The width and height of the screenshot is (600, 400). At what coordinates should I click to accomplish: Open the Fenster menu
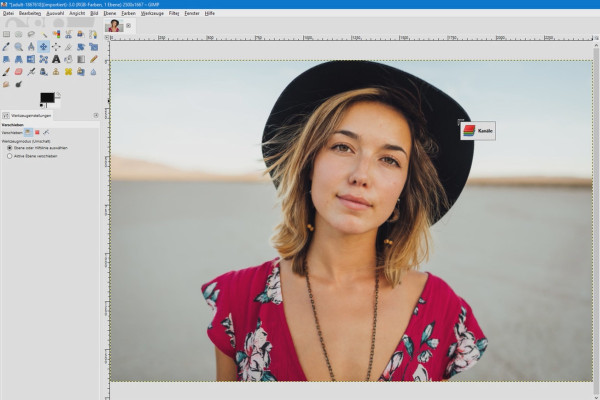coord(192,13)
